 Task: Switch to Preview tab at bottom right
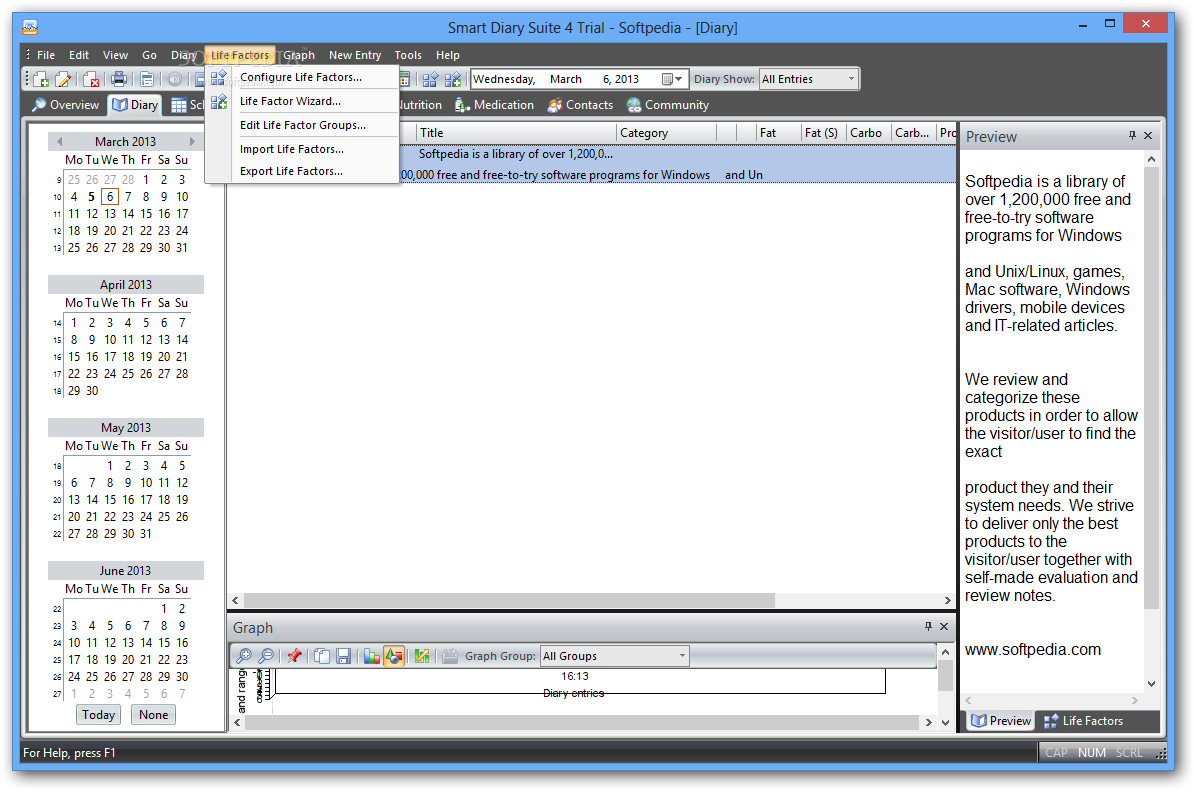pos(1001,721)
